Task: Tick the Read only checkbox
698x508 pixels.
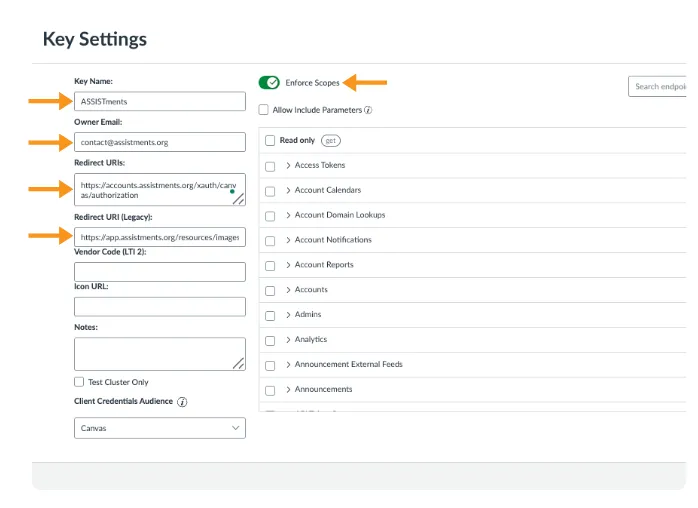Action: 270,141
